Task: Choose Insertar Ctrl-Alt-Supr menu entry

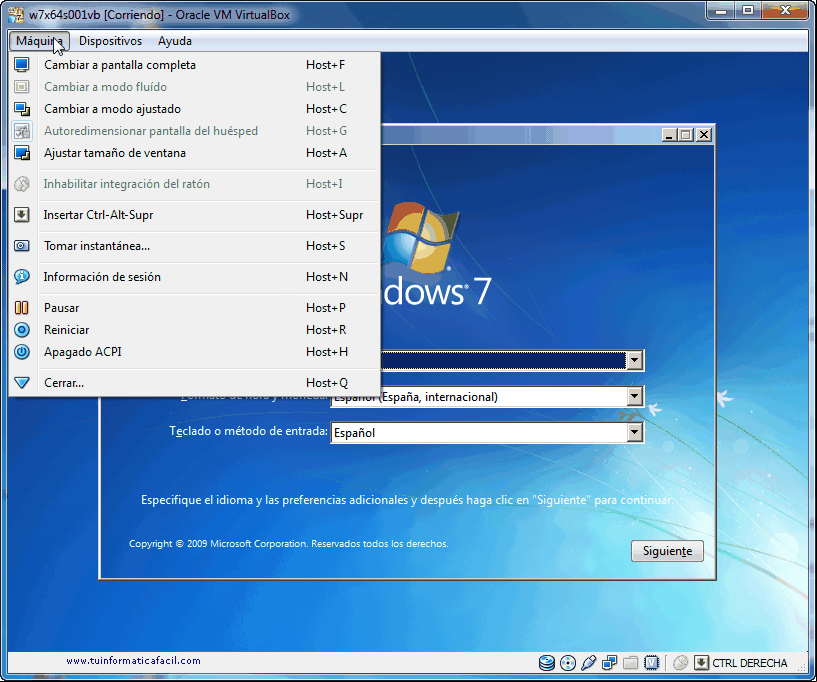Action: click(x=194, y=215)
